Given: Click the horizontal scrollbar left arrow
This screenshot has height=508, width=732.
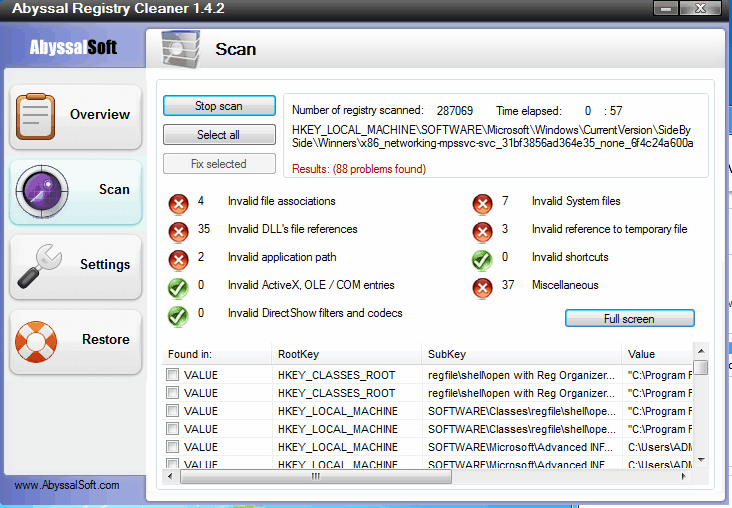Looking at the screenshot, I should click(x=170, y=476).
